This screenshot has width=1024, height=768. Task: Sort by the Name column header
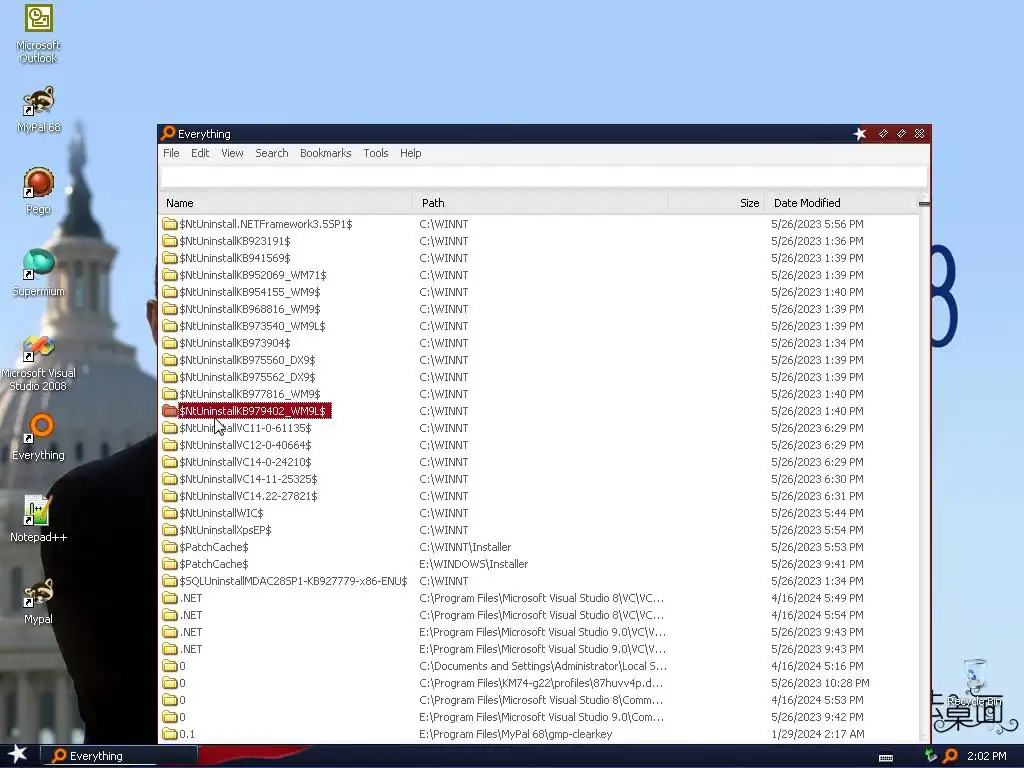click(x=285, y=203)
